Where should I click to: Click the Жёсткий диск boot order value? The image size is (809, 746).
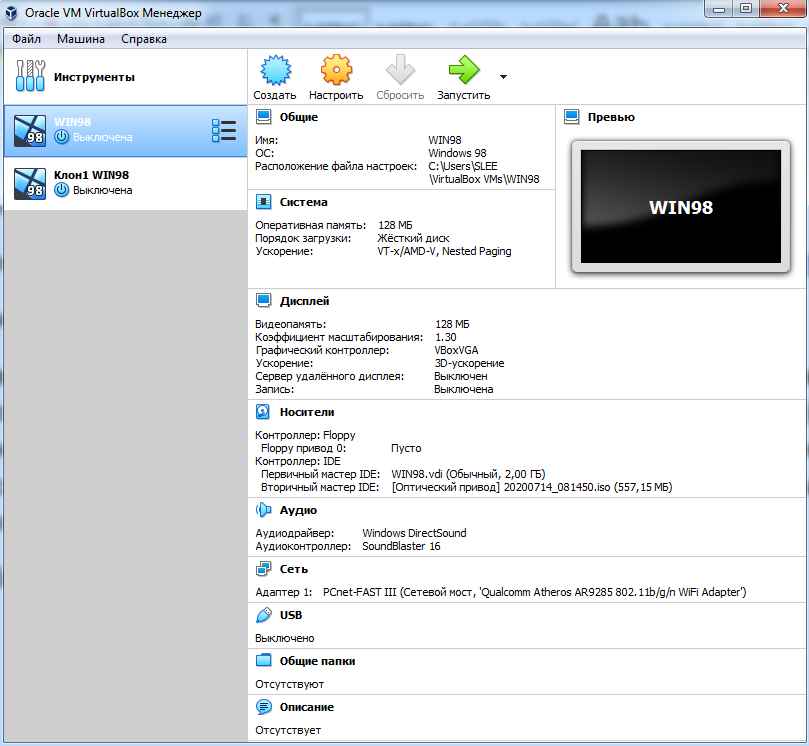tap(413, 238)
